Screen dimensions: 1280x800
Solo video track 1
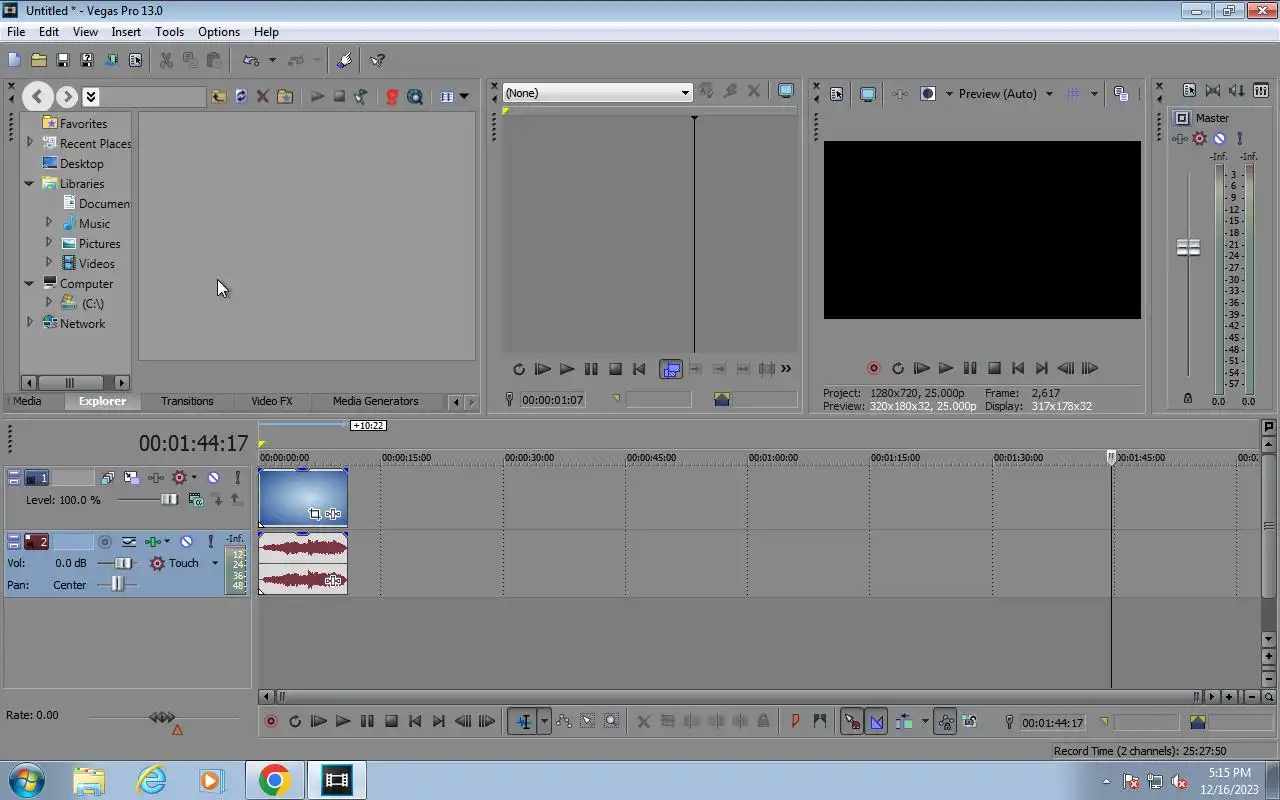(x=237, y=478)
